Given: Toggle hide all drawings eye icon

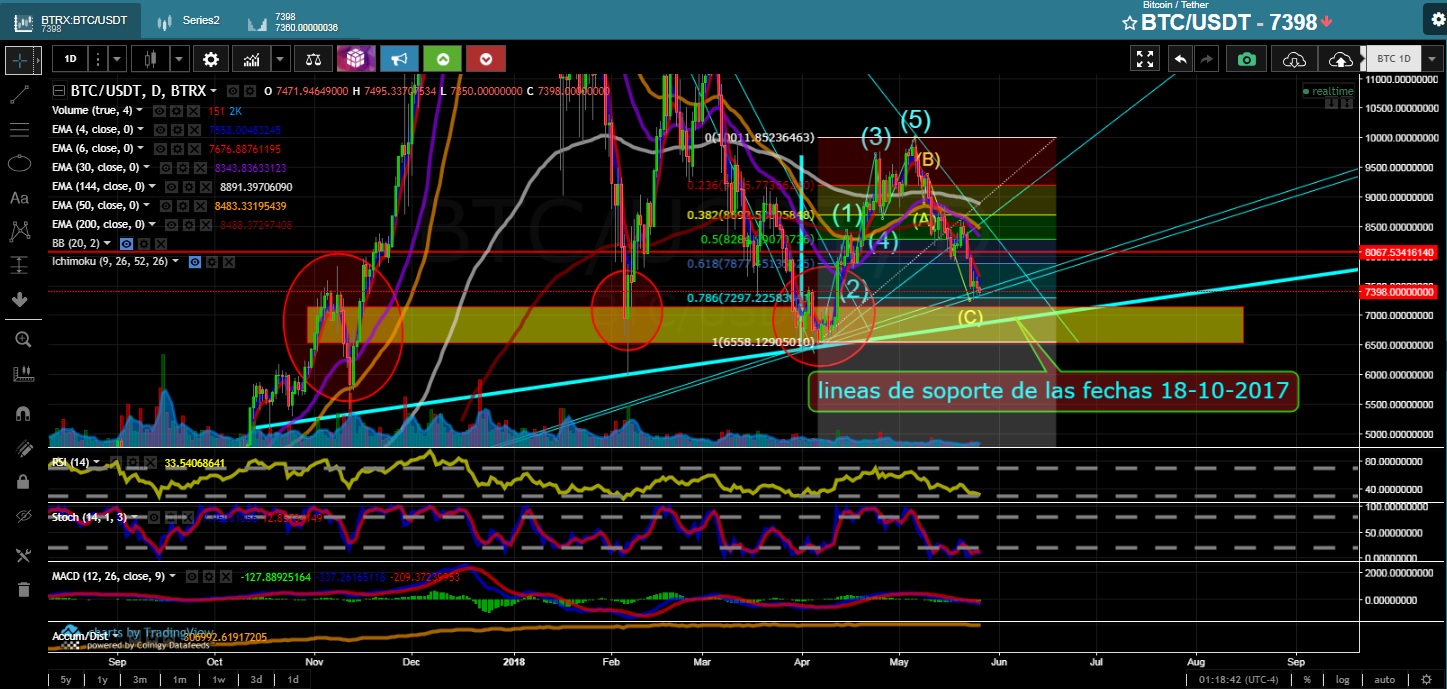Looking at the screenshot, I should click(22, 516).
